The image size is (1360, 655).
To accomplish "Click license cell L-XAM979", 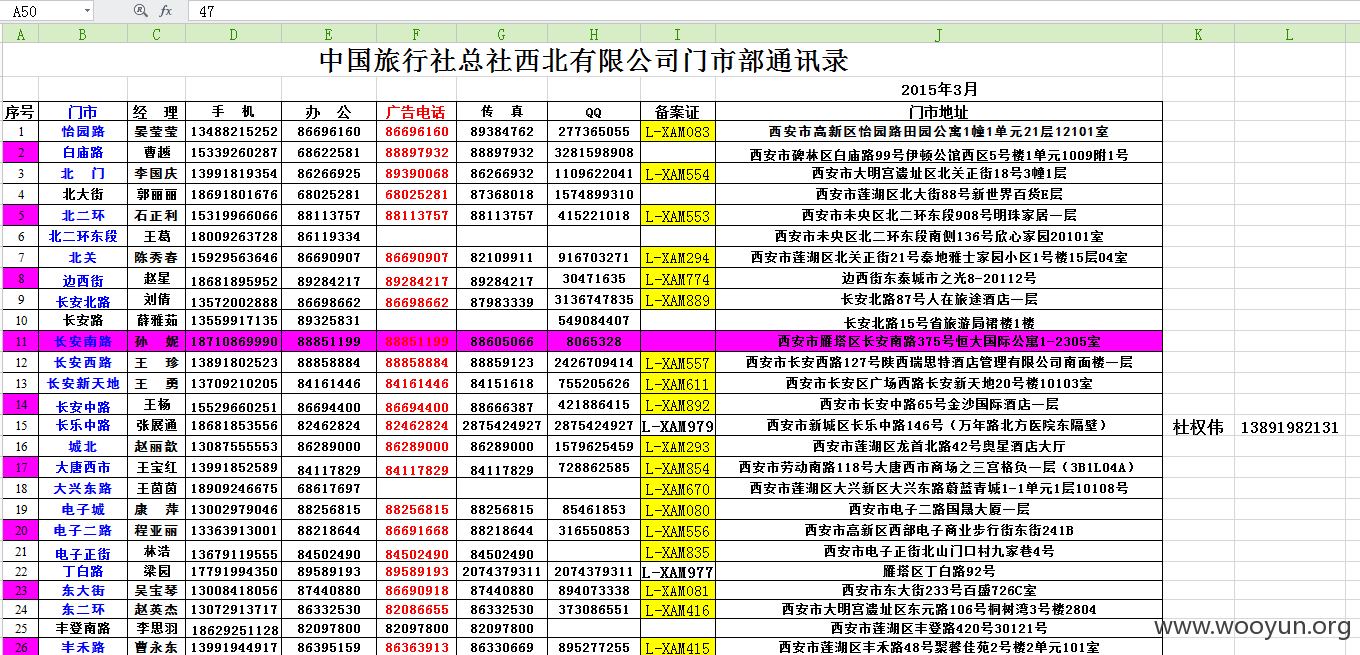I will [678, 426].
